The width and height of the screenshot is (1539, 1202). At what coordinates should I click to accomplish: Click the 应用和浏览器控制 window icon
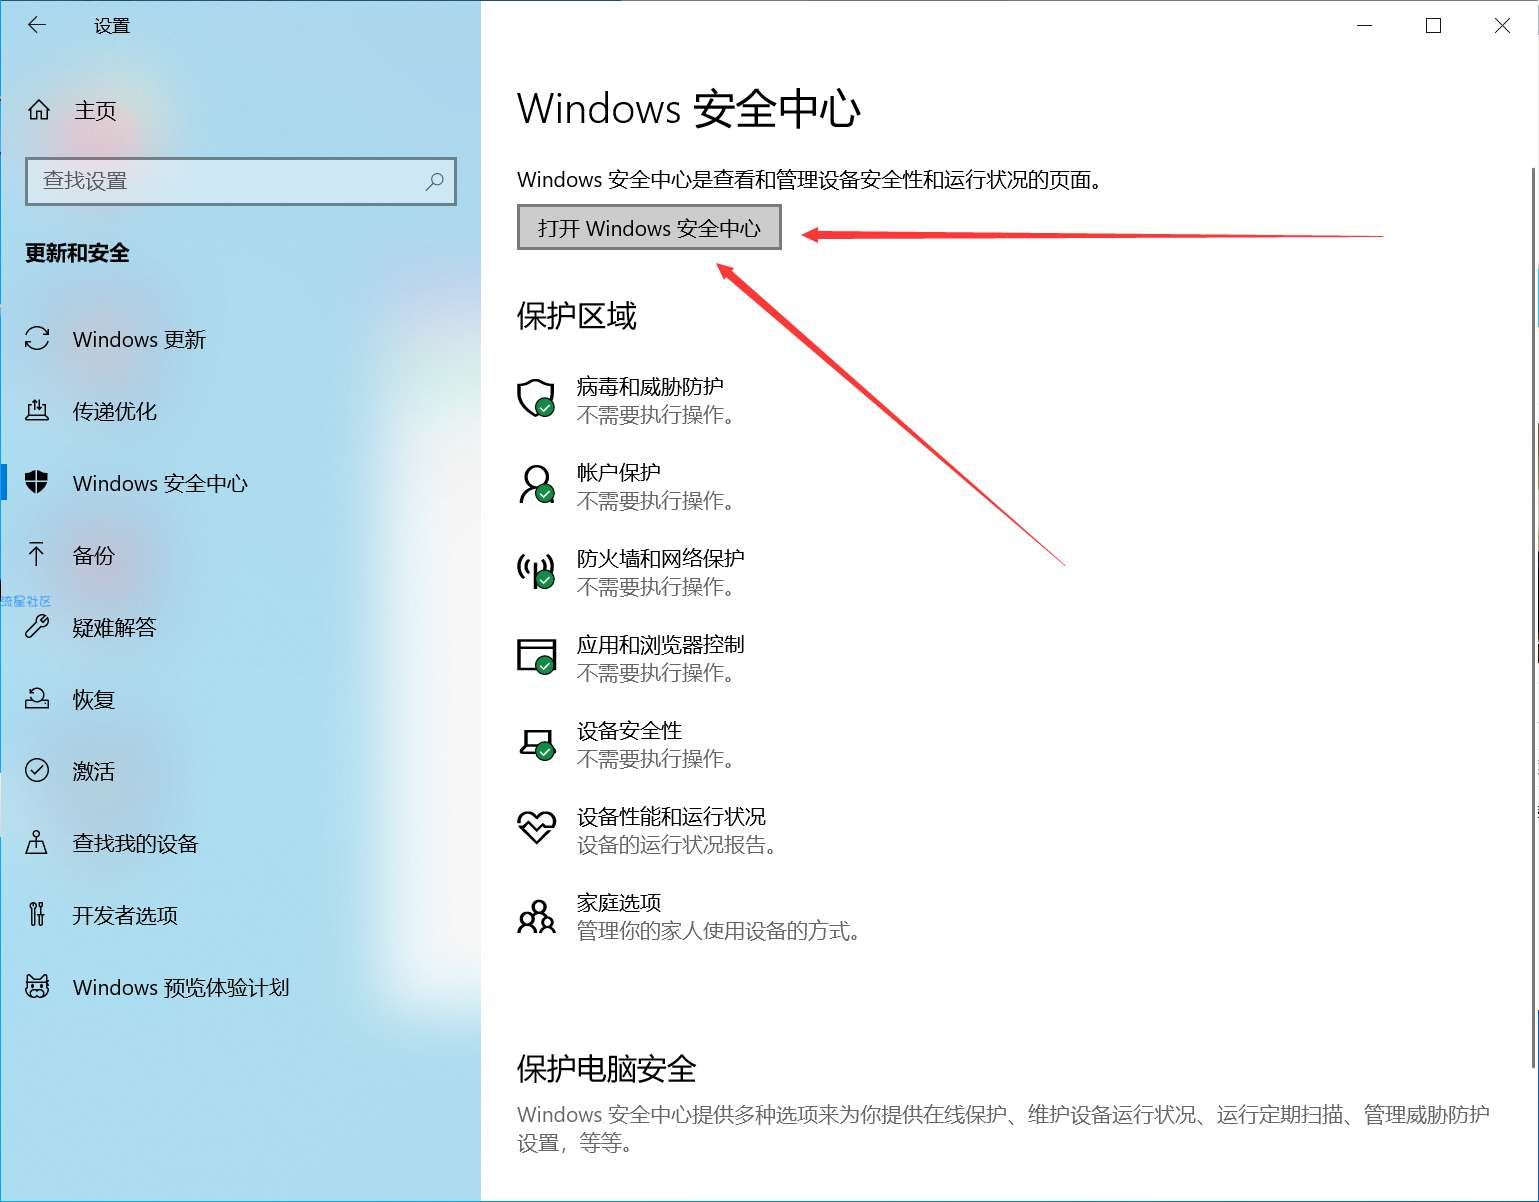point(536,656)
